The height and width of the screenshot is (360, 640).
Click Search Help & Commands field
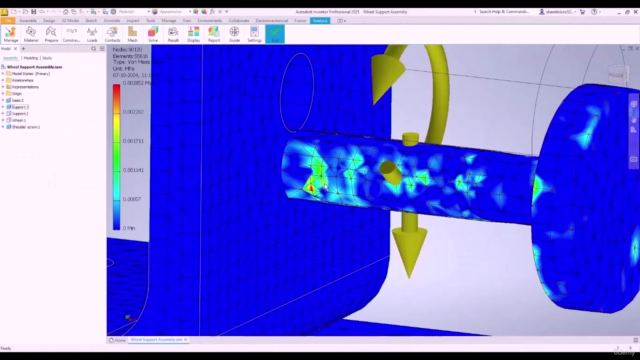click(504, 12)
